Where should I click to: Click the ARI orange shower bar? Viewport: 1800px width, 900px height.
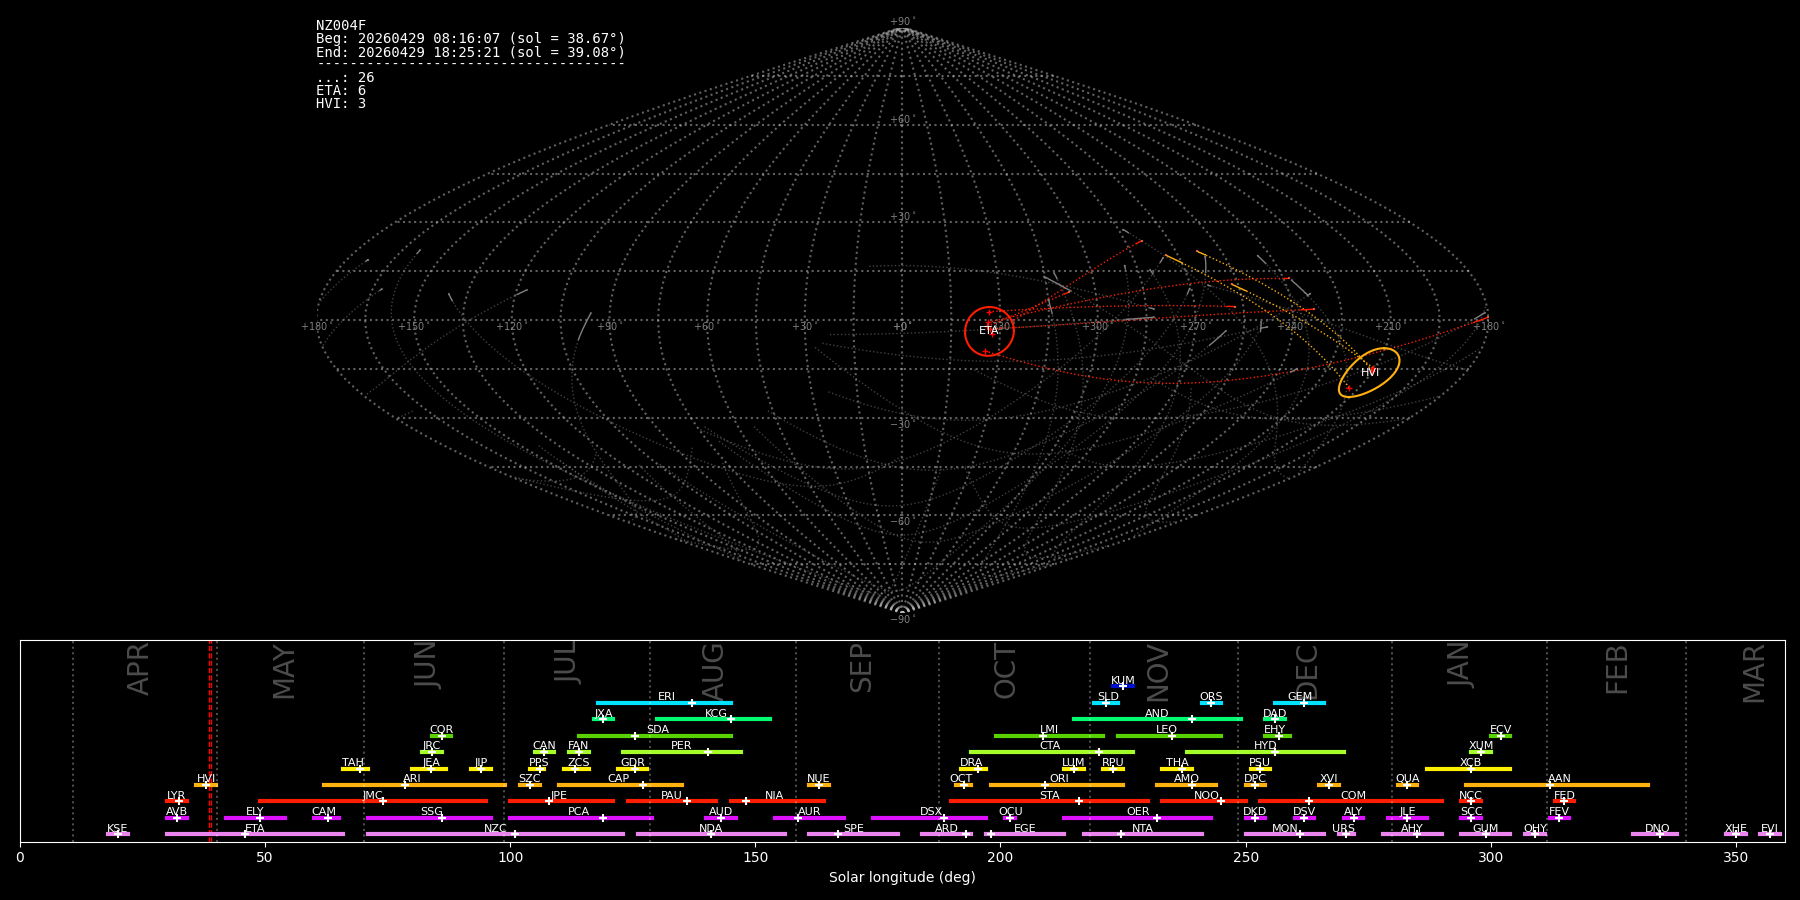point(414,785)
